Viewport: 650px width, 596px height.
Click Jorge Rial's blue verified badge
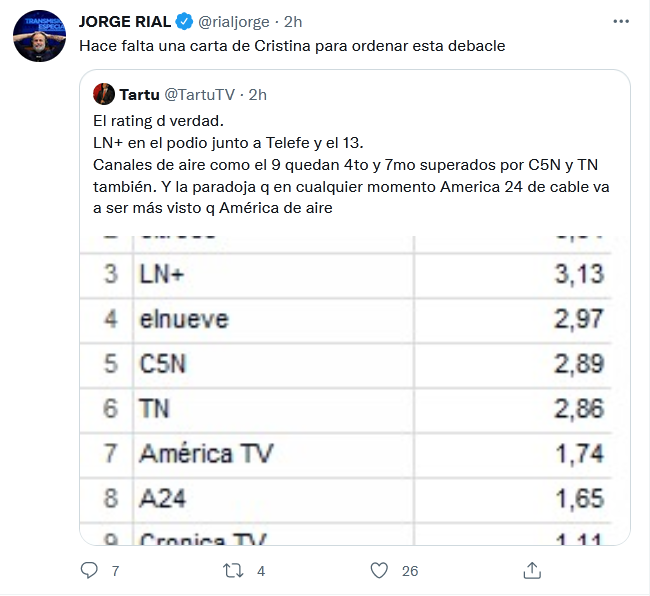click(x=184, y=22)
